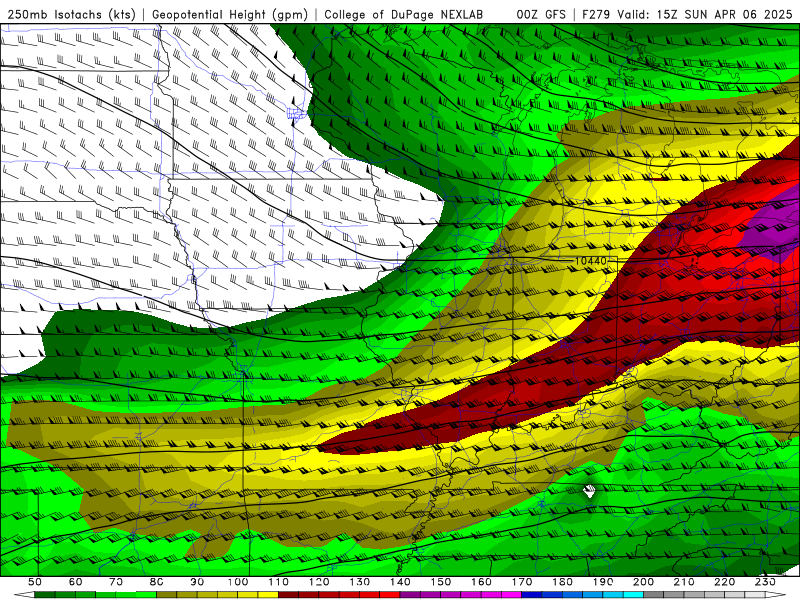
Task: Click the '140' tick on the color scale
Action: (400, 582)
